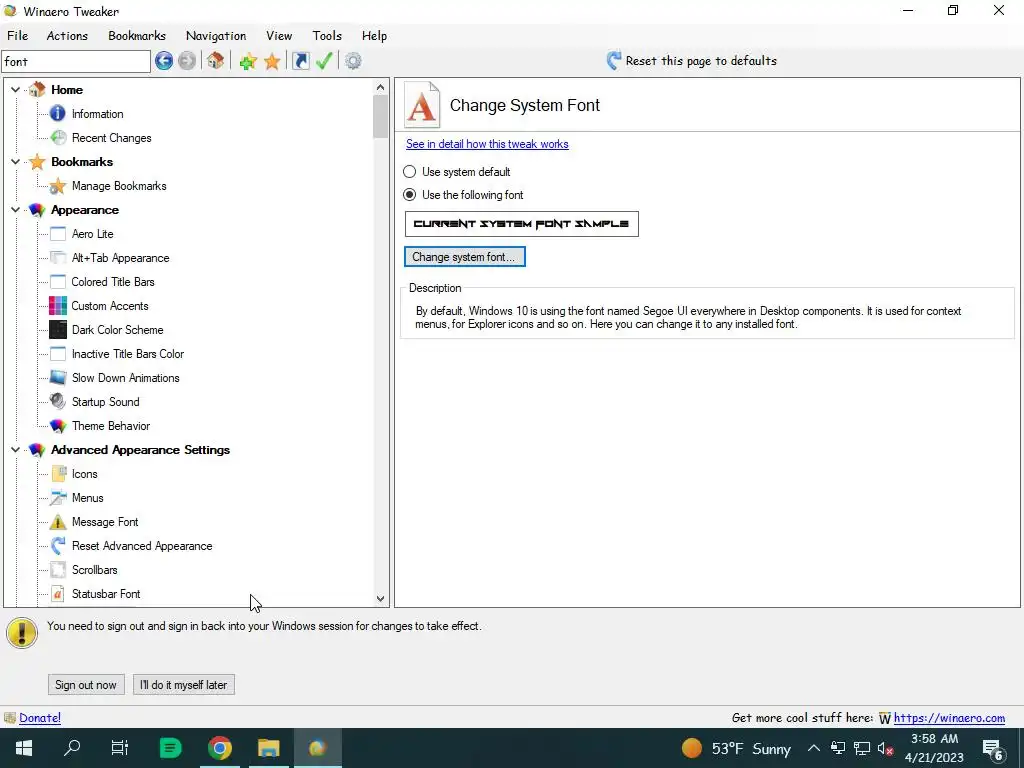
Task: Click the Statusbar Font page icon
Action: (x=57, y=594)
